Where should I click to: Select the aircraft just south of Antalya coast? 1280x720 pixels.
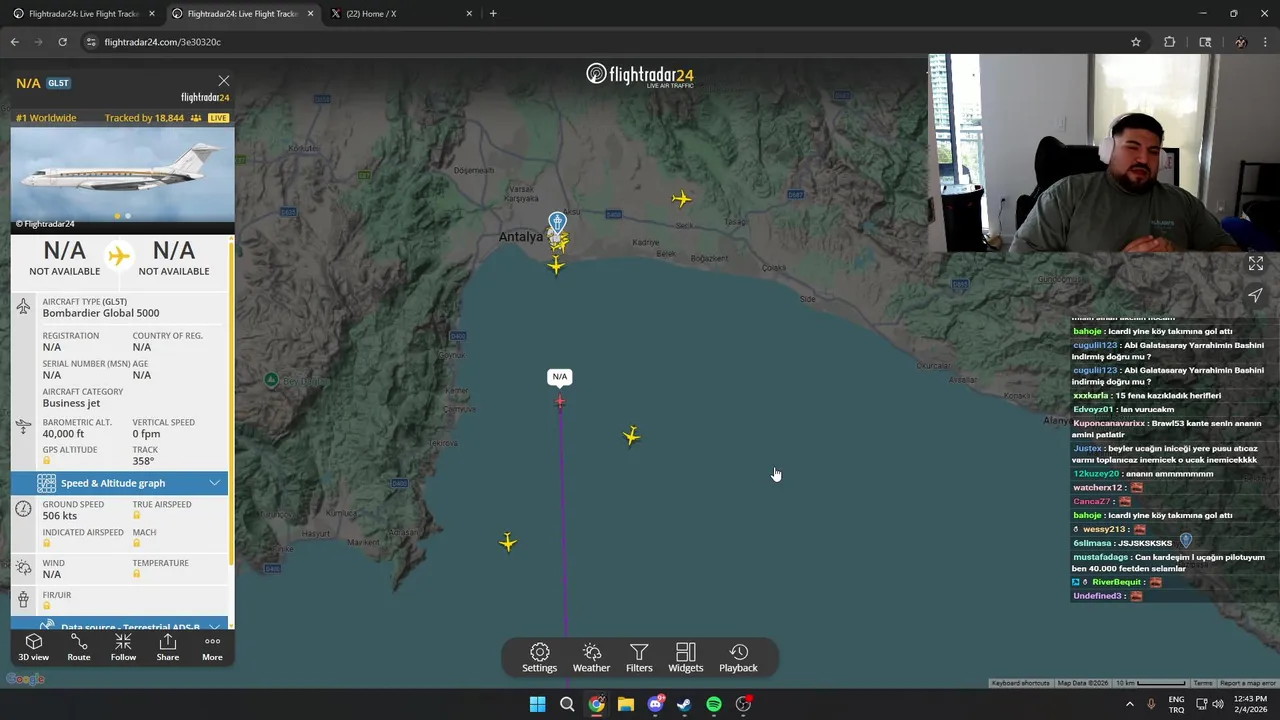click(x=556, y=265)
